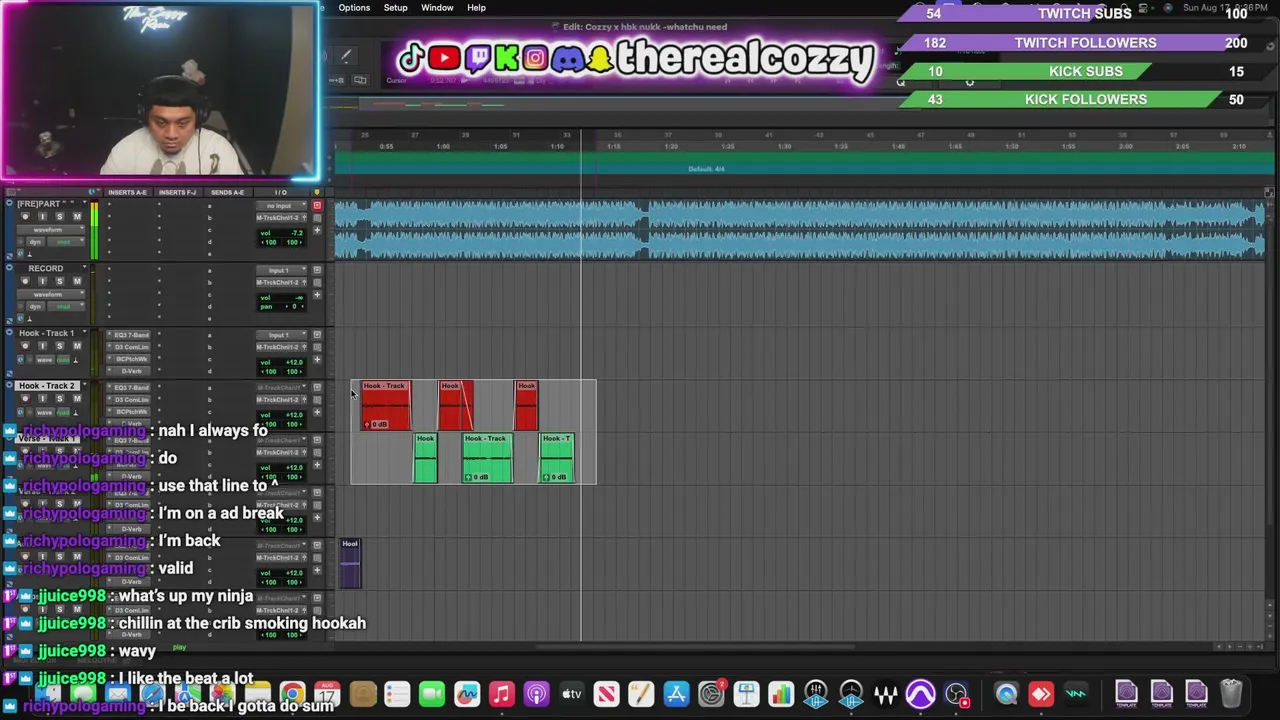
Task: Record-arm the [FRE]PART track
Action: (25, 216)
